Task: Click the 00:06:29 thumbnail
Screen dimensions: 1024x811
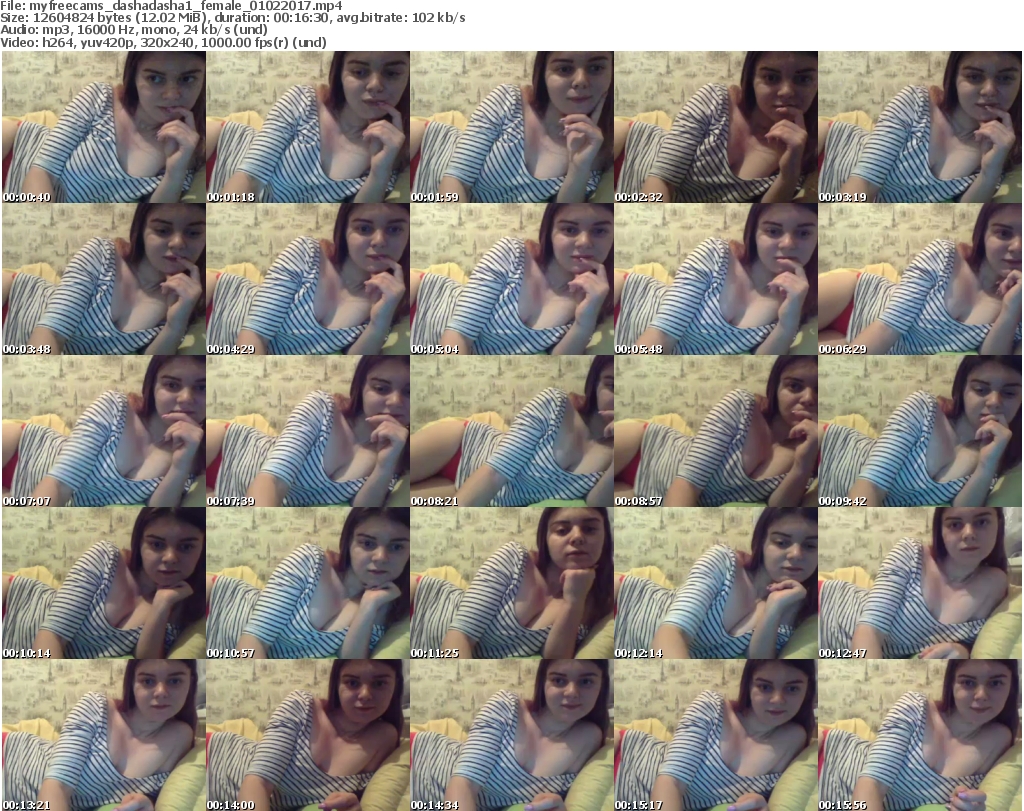Action: coord(920,279)
